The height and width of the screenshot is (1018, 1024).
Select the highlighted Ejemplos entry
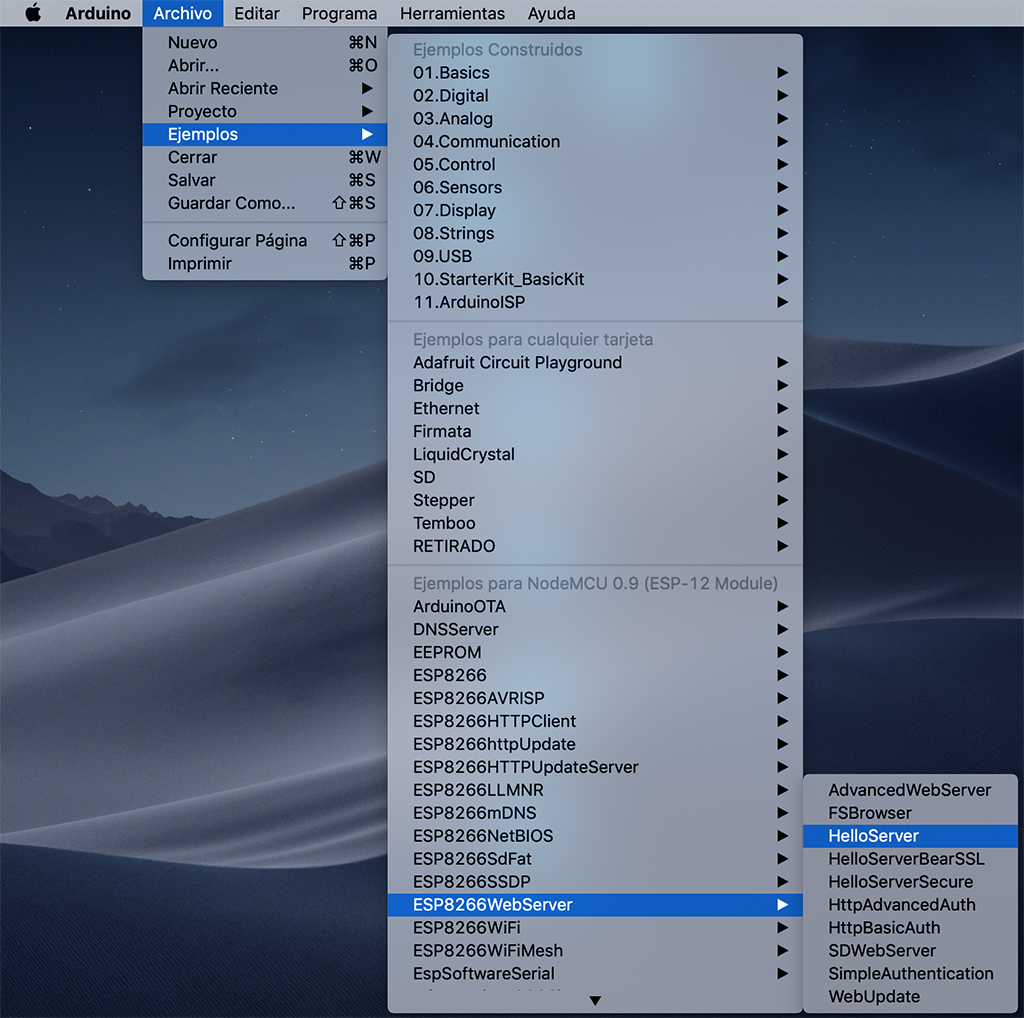265,135
